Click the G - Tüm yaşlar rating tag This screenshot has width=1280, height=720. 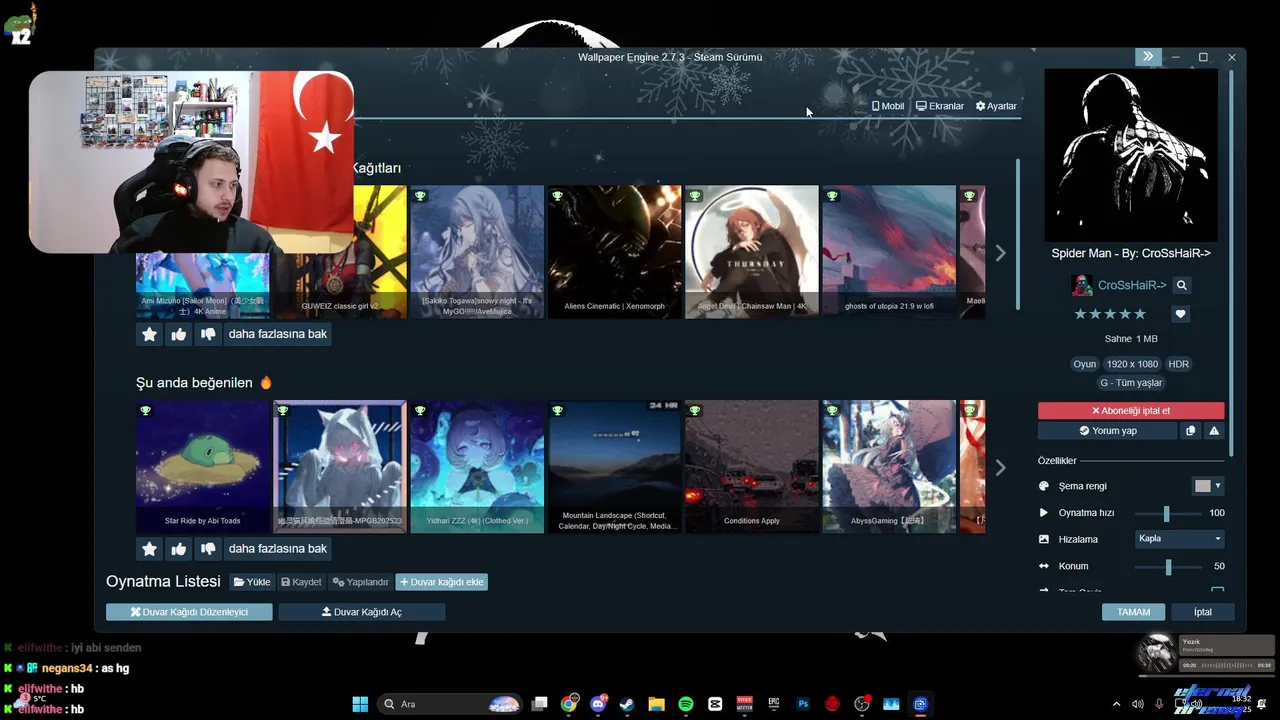click(x=1131, y=383)
